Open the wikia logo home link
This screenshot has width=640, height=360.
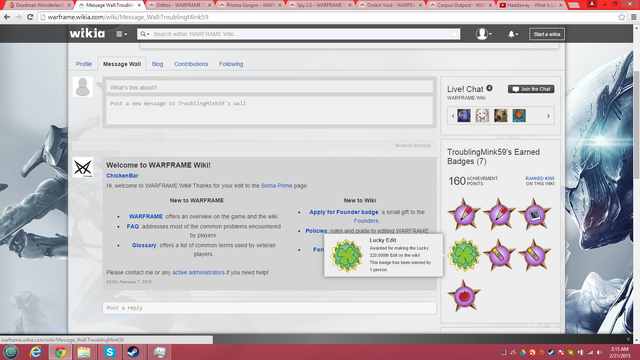[x=87, y=33]
